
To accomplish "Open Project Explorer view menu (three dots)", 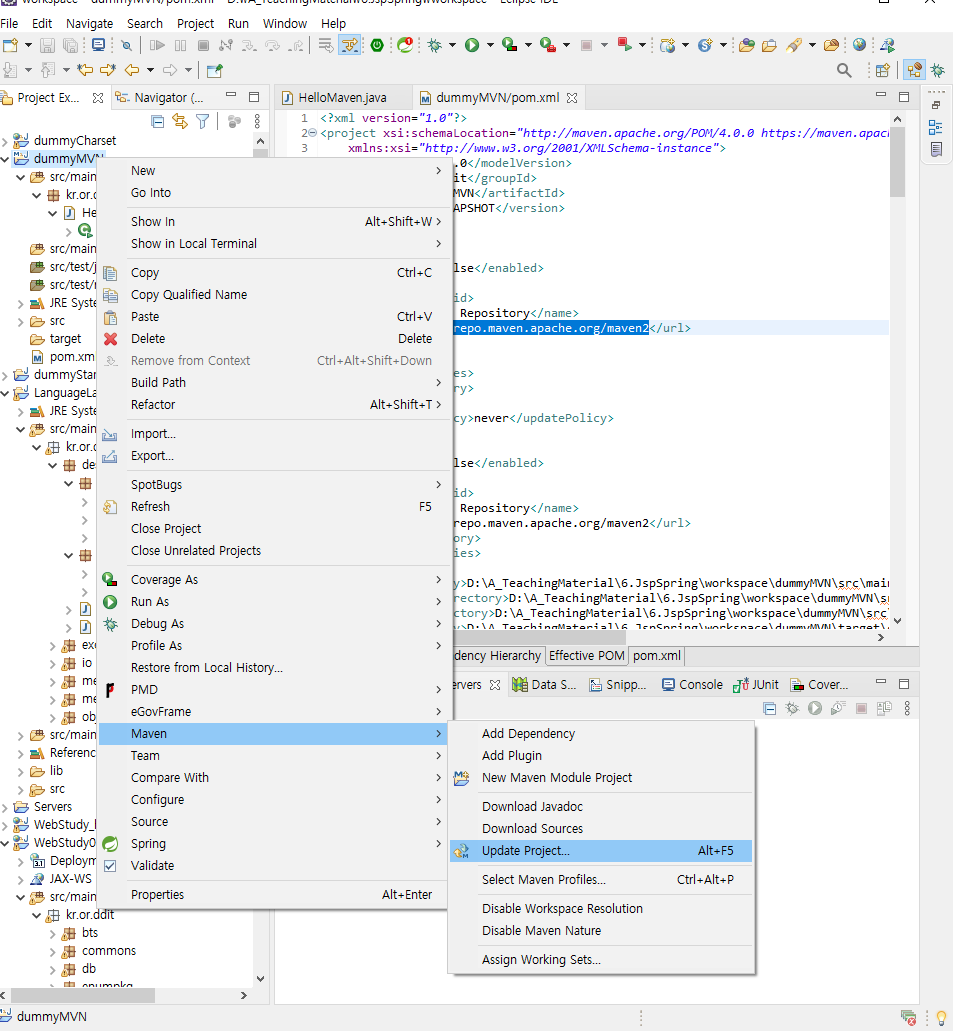I will pyautogui.click(x=257, y=121).
